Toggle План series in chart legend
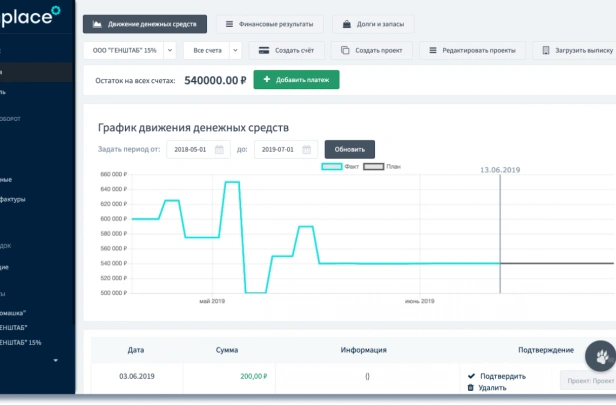 [382, 167]
